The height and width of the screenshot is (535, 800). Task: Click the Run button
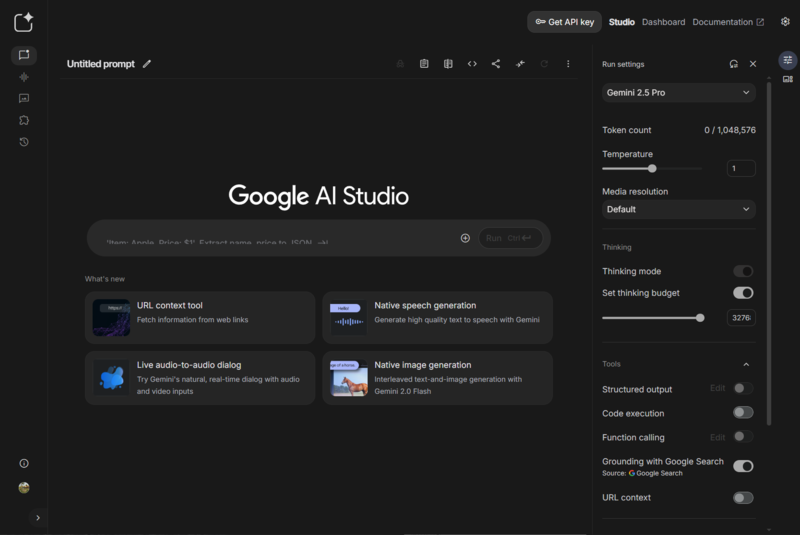point(510,238)
